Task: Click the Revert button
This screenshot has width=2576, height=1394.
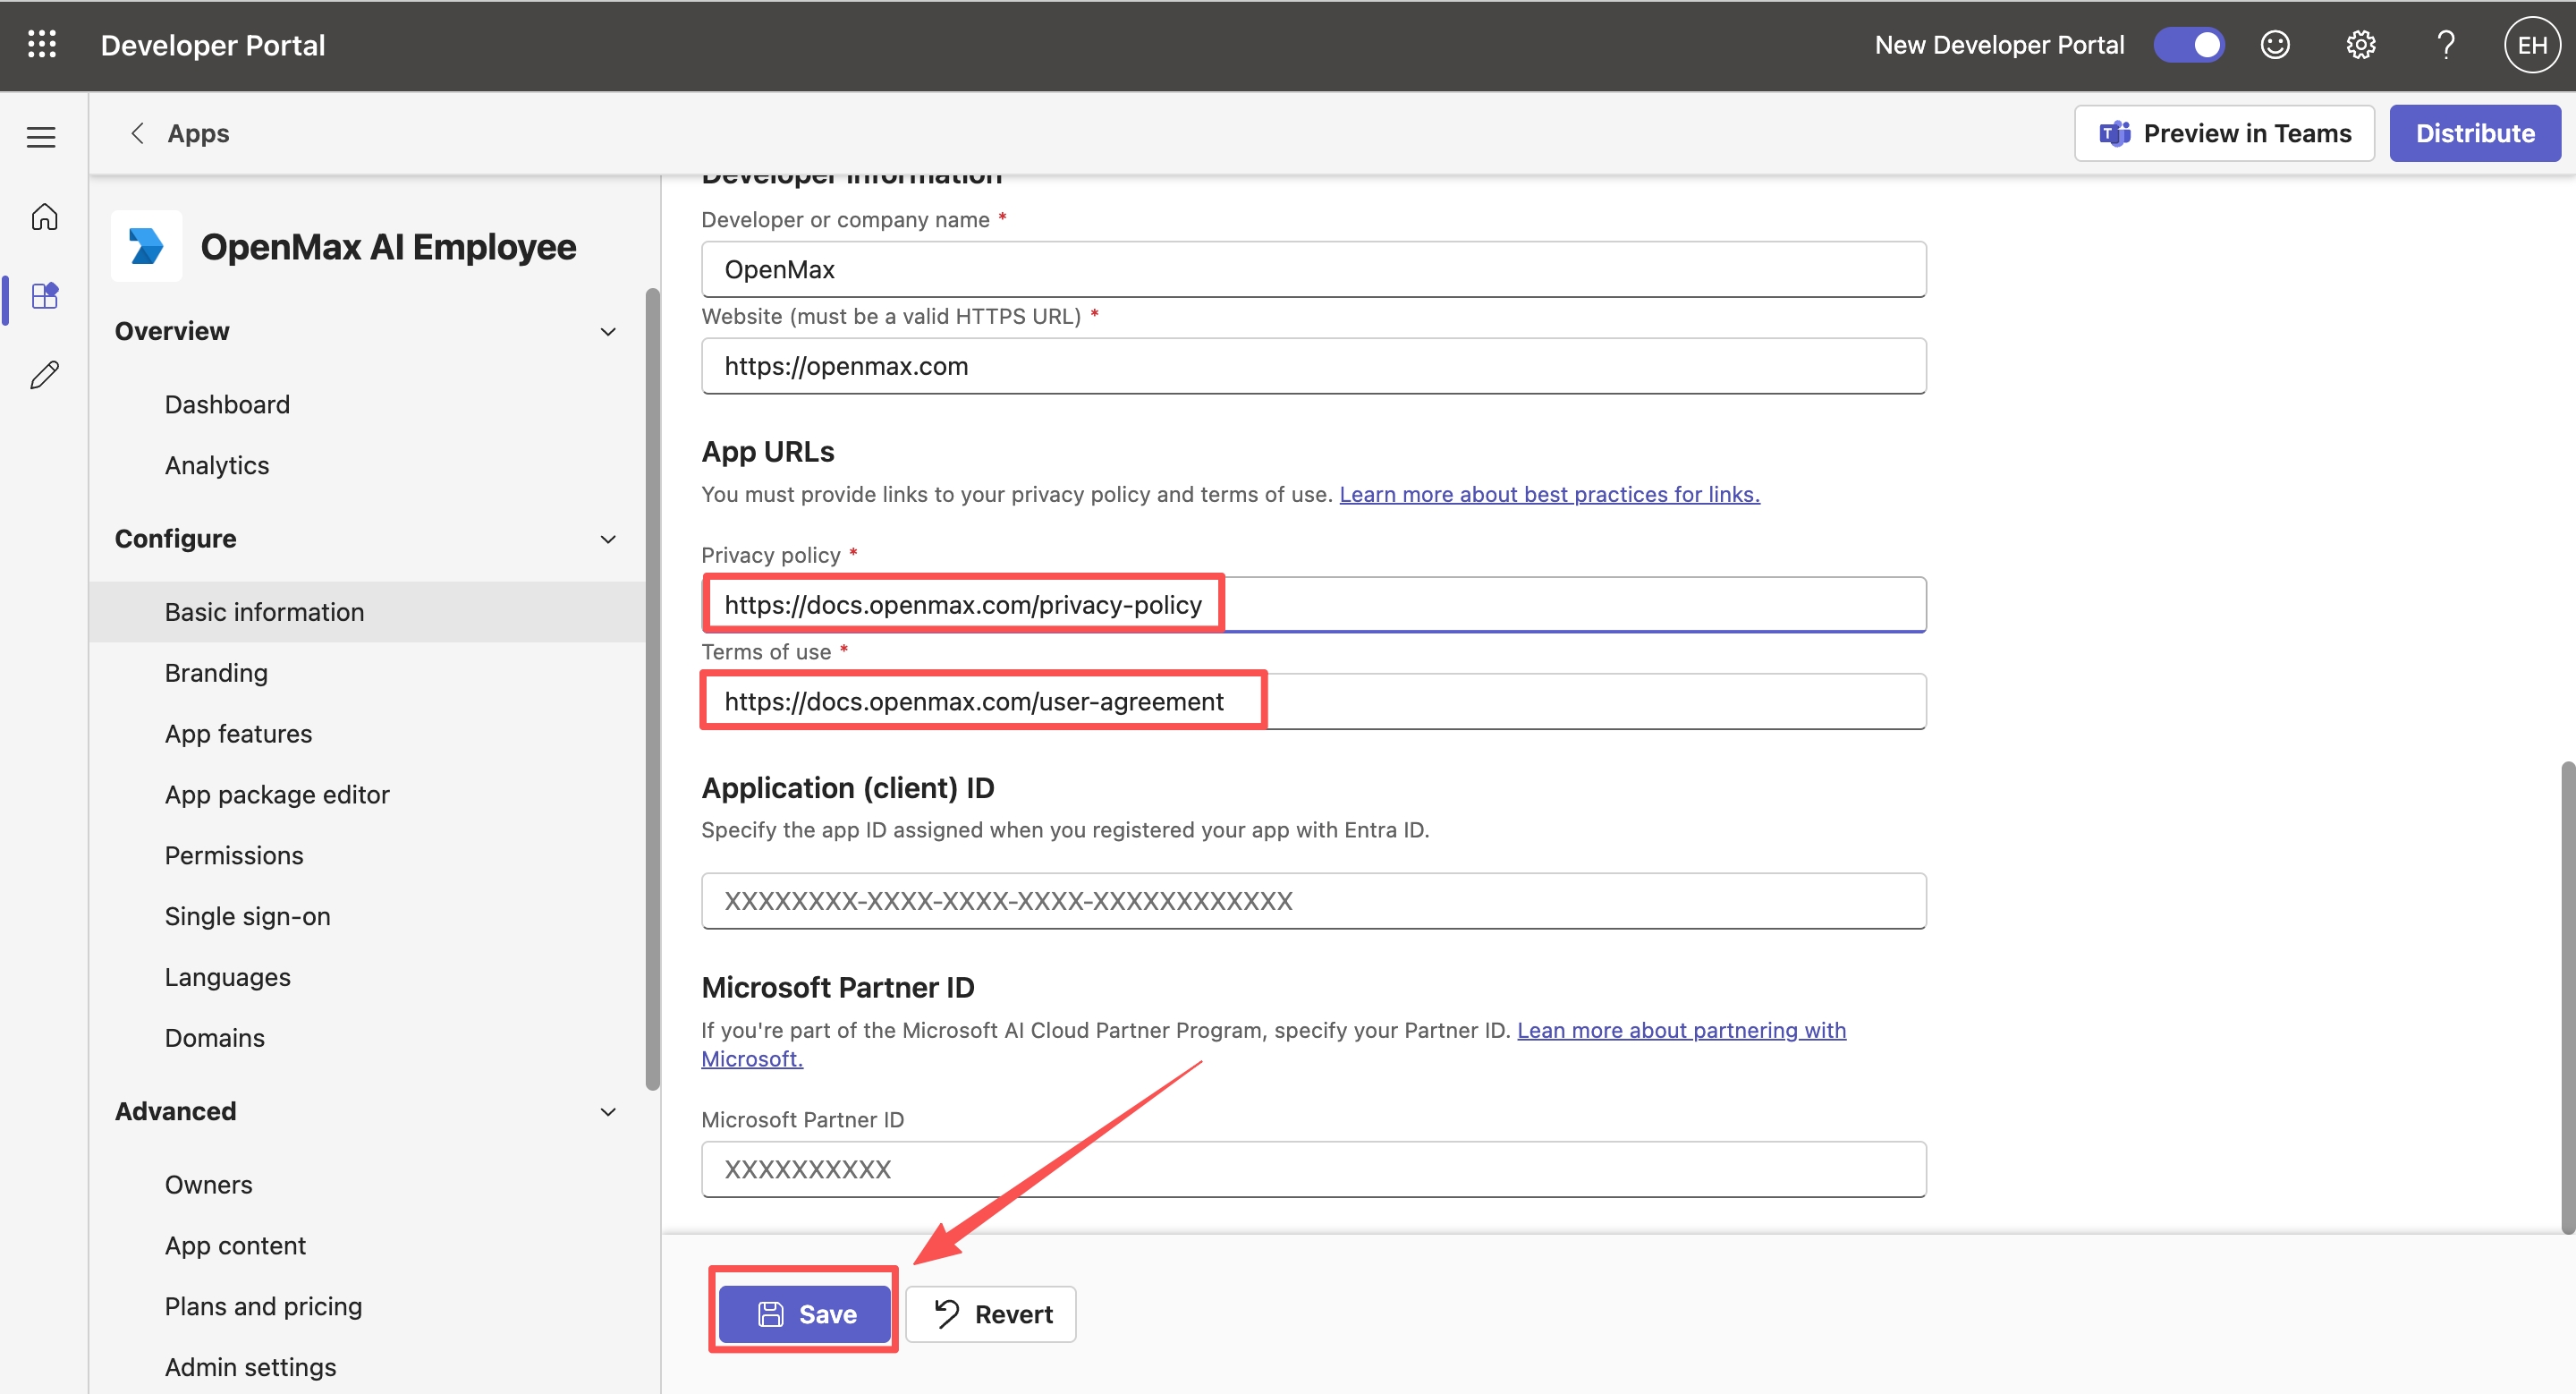Action: (x=991, y=1314)
